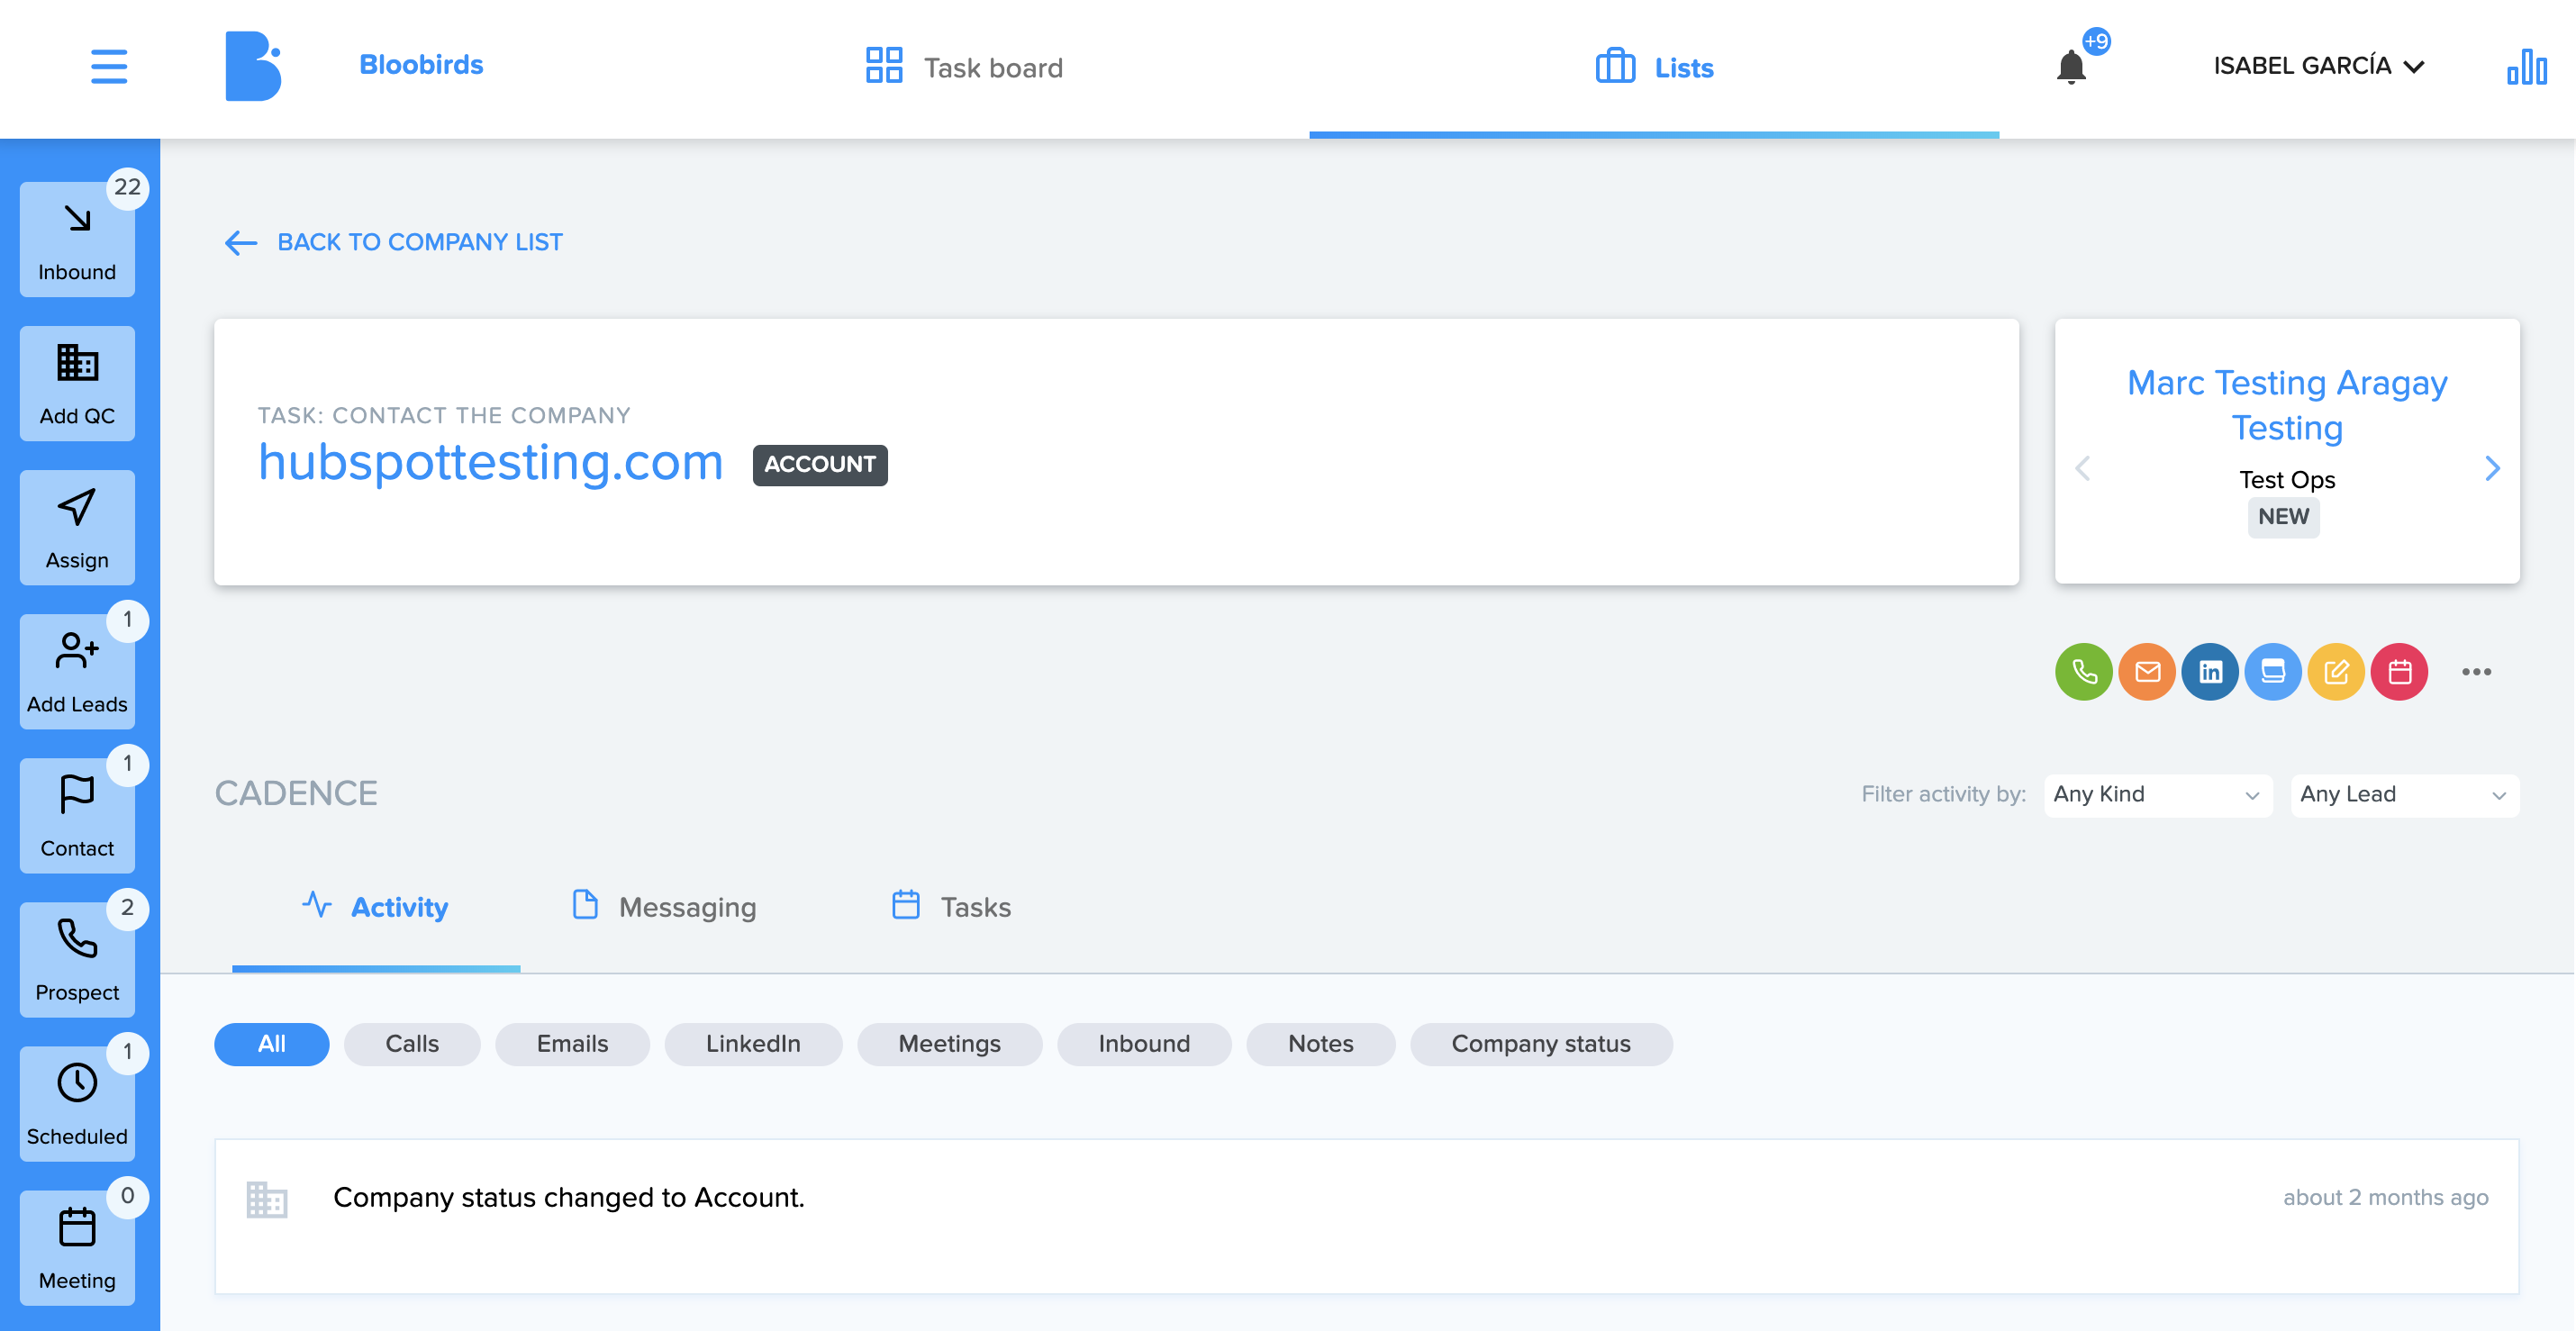Open the Inbound sidebar item
This screenshot has width=2576, height=1331.
pyautogui.click(x=77, y=240)
